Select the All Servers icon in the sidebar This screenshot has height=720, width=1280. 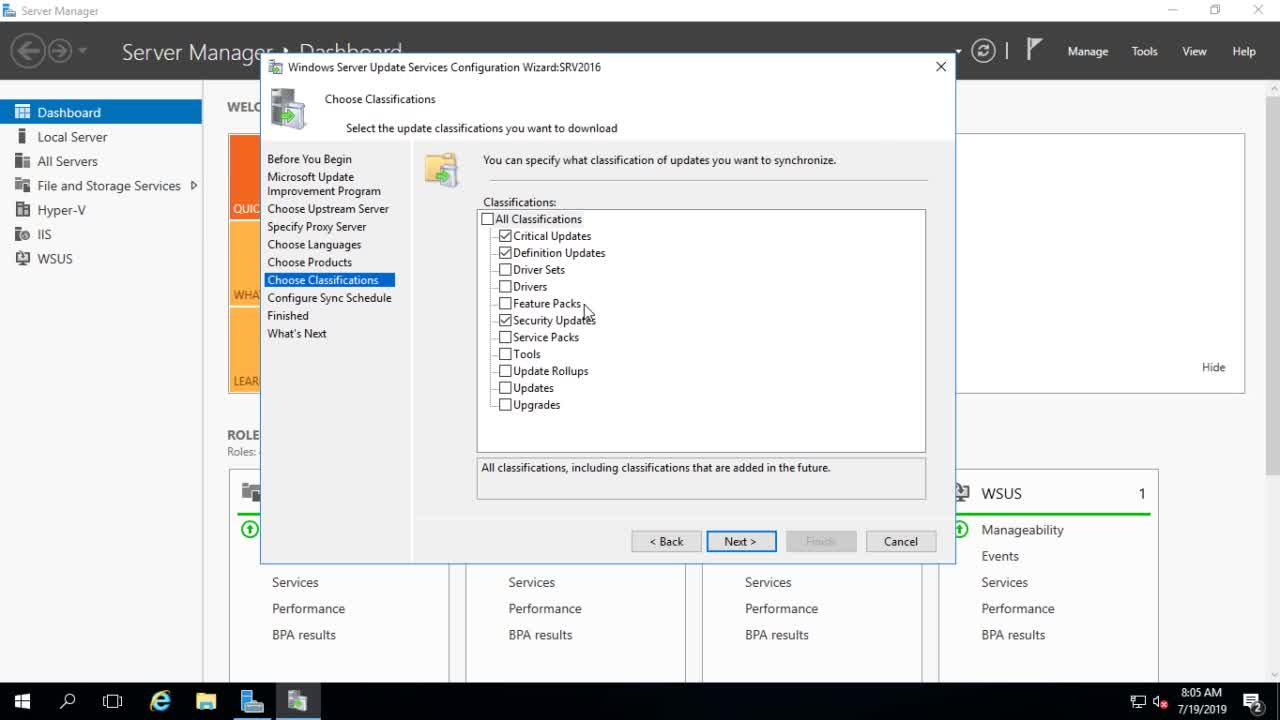point(22,161)
